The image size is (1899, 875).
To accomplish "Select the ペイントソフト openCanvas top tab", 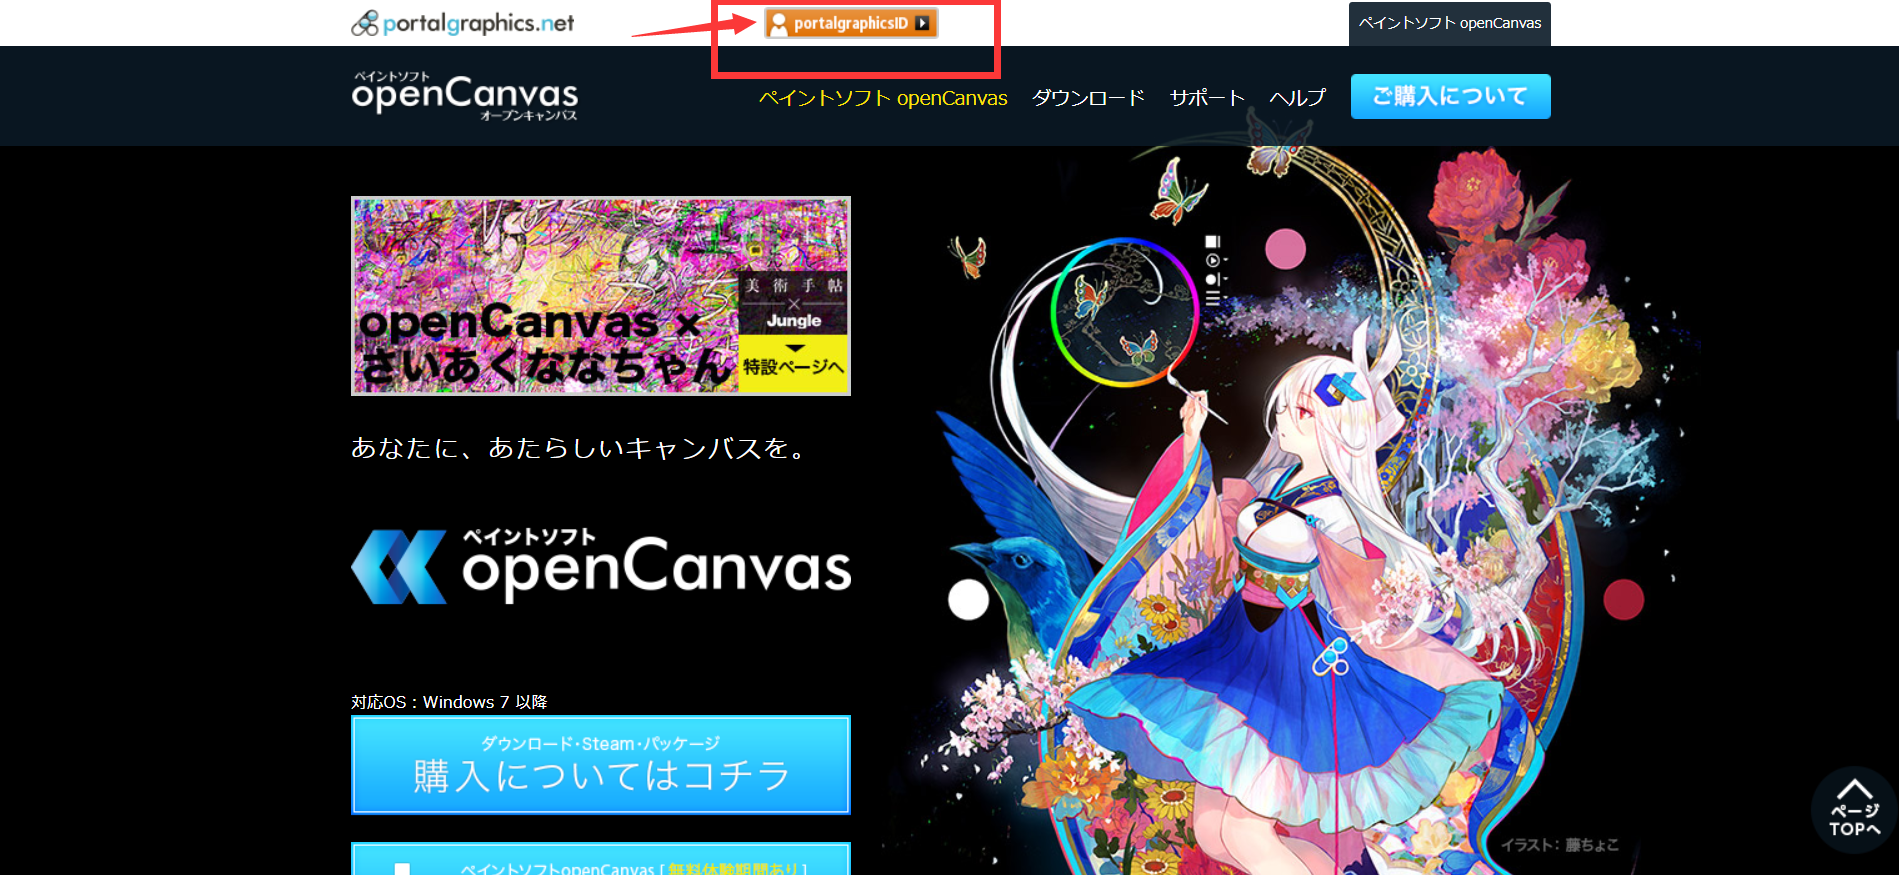I will pos(1449,23).
